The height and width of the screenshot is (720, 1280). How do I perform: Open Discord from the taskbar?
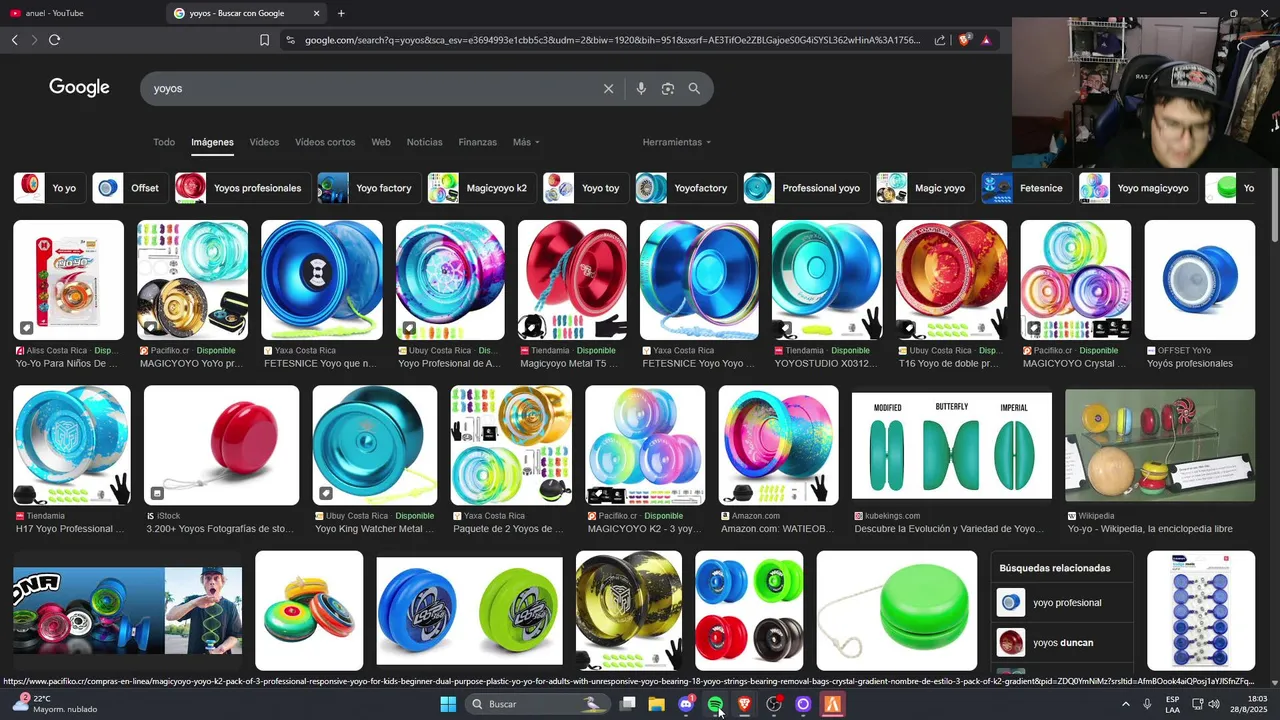coord(686,704)
